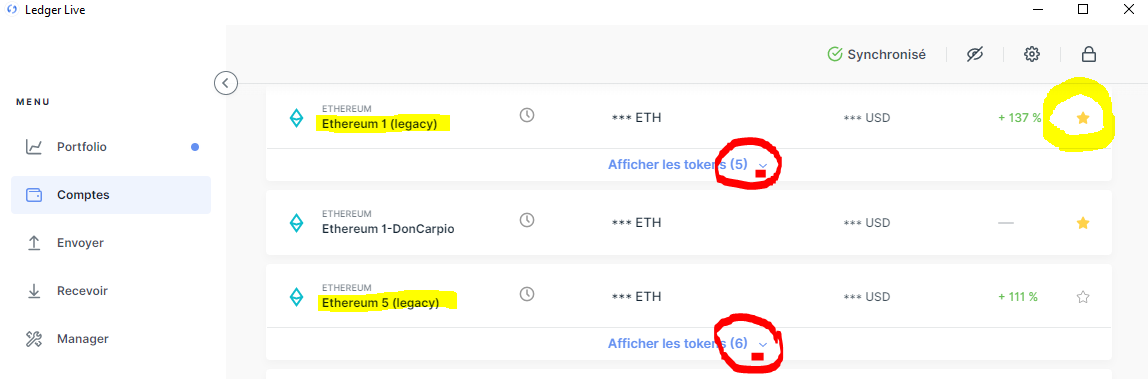This screenshot has width=1148, height=379.
Task: Click the Ledger Live logo in the title bar
Action: [12, 10]
